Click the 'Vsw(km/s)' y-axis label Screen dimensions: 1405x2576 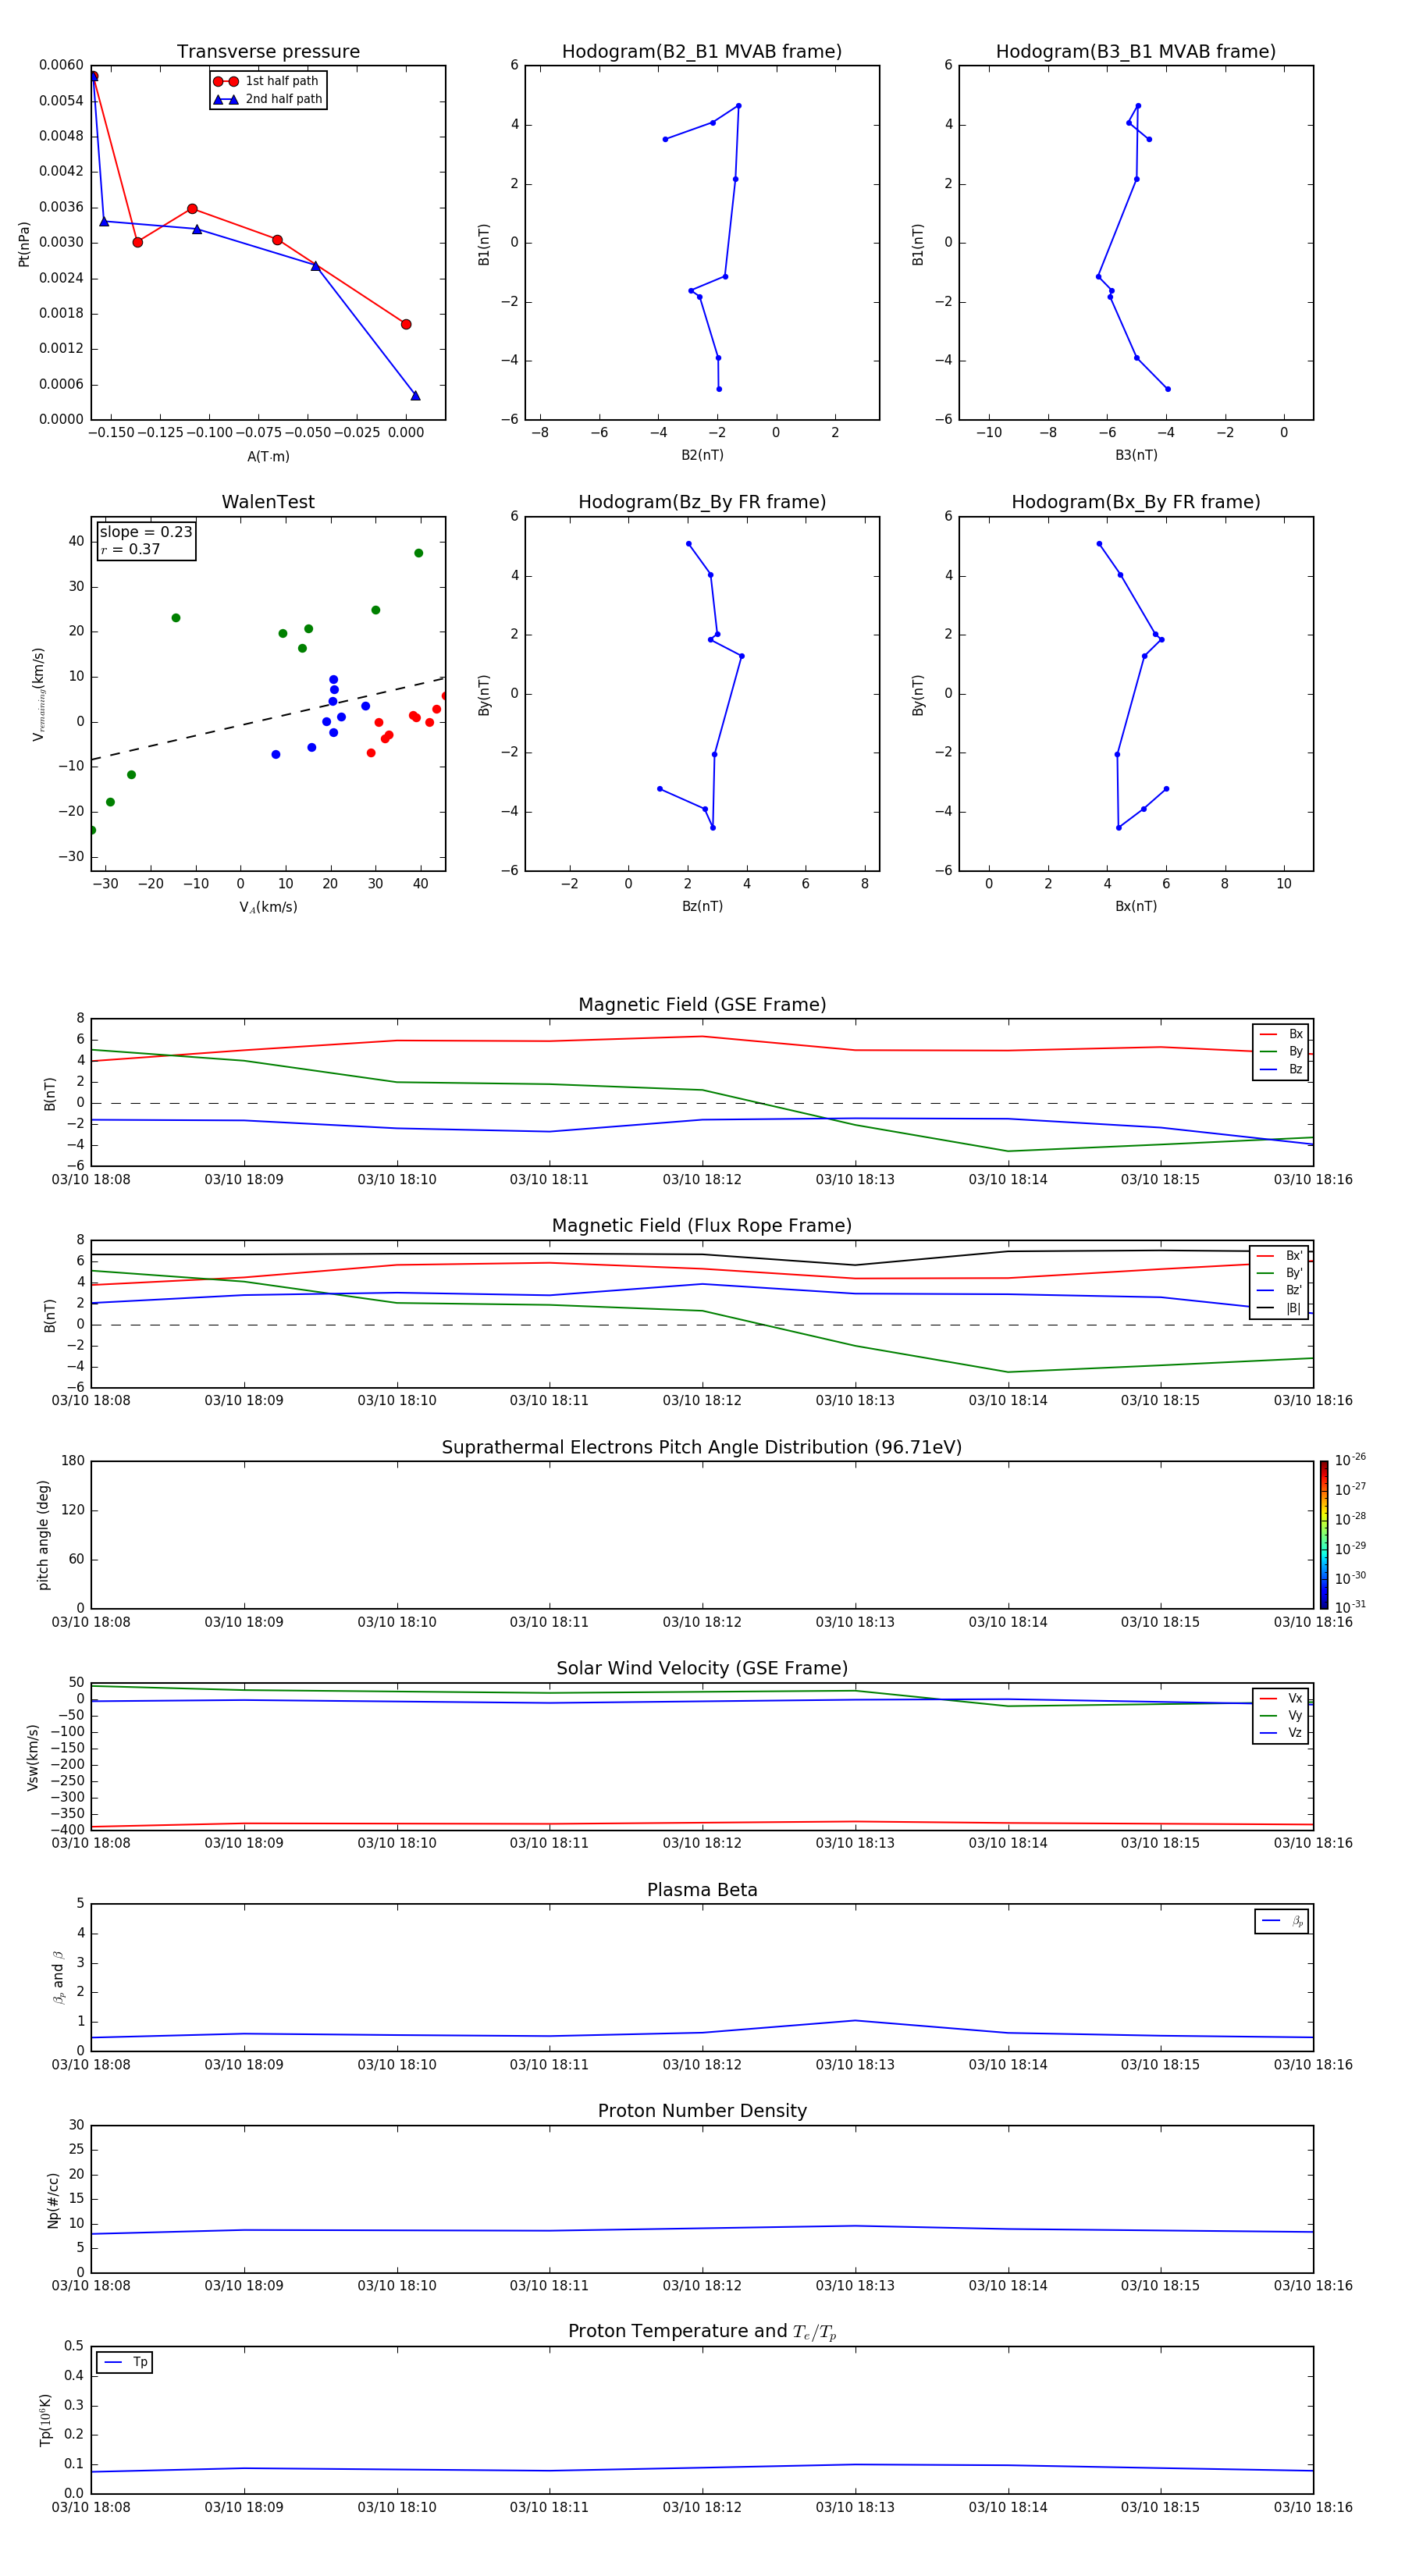coord(32,1757)
